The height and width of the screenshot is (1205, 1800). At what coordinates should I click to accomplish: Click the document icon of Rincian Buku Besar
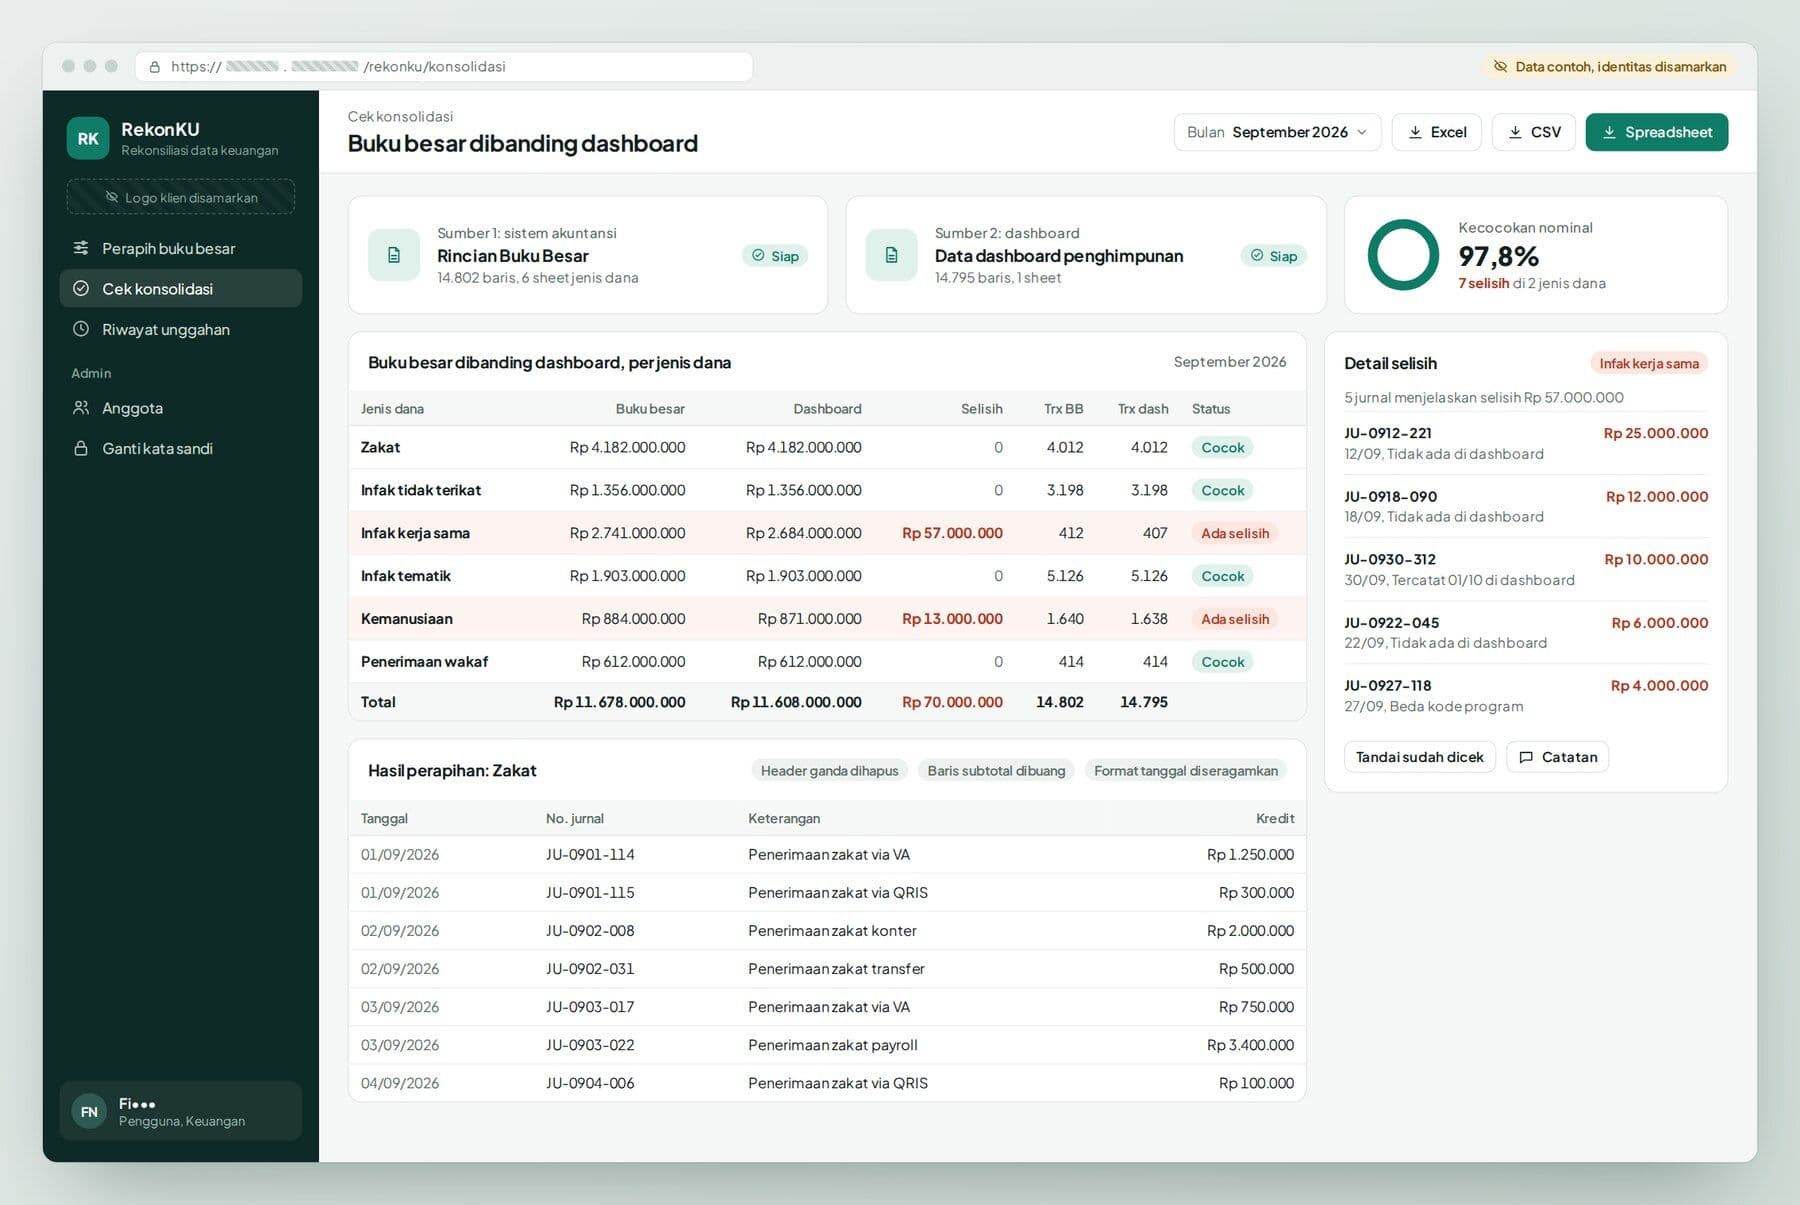point(394,255)
